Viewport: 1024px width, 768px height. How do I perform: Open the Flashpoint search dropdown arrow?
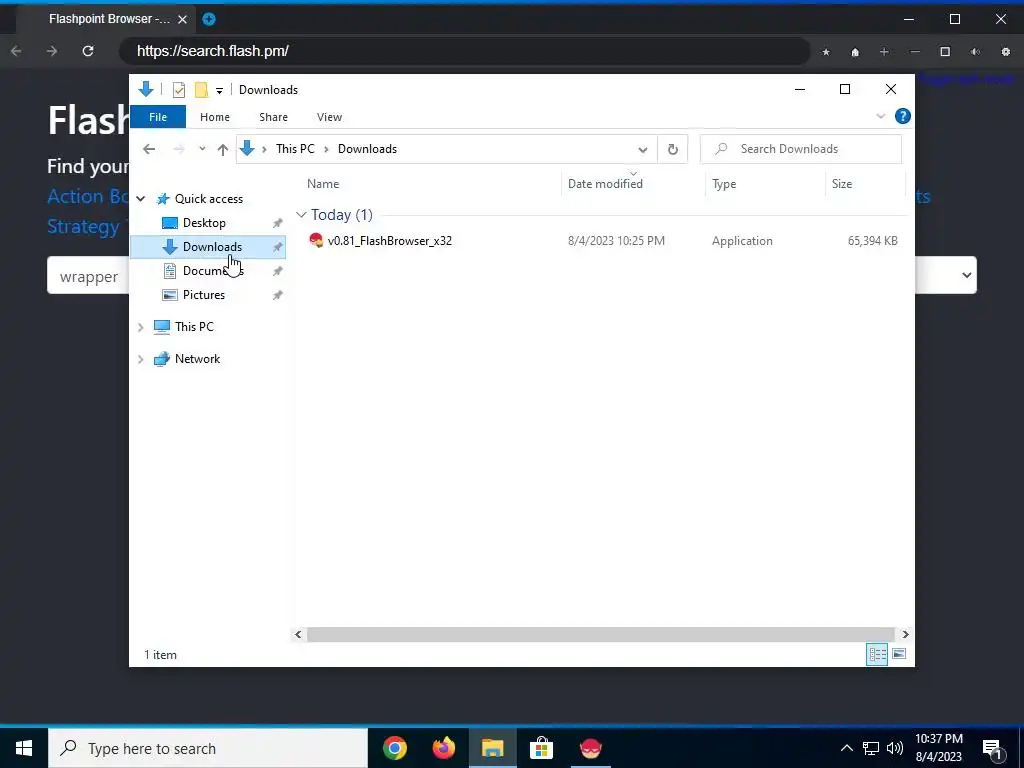point(967,276)
